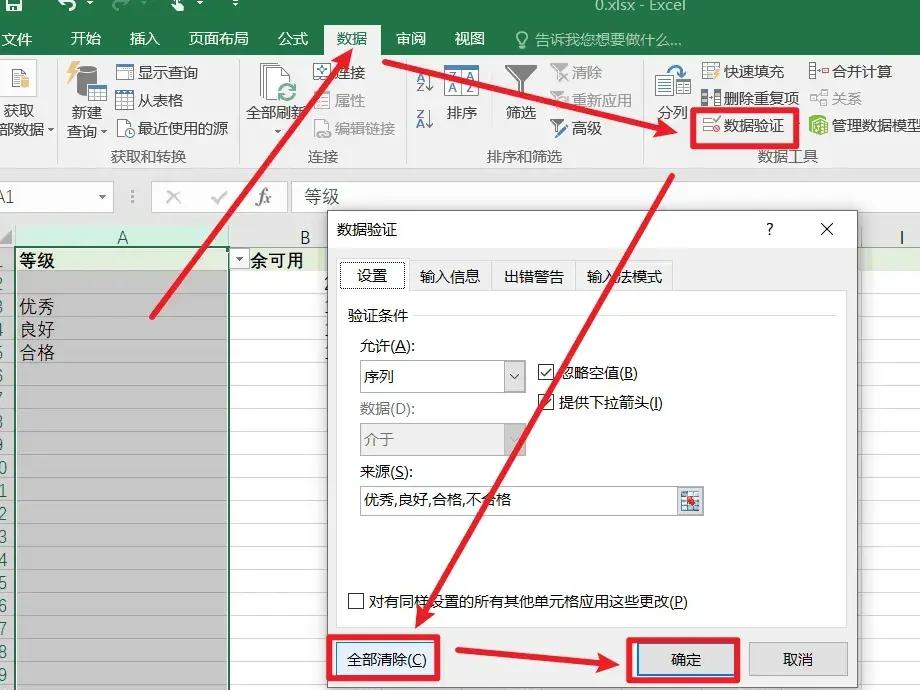Open the Name Box dropdown arrow
The image size is (920, 690).
(102, 197)
